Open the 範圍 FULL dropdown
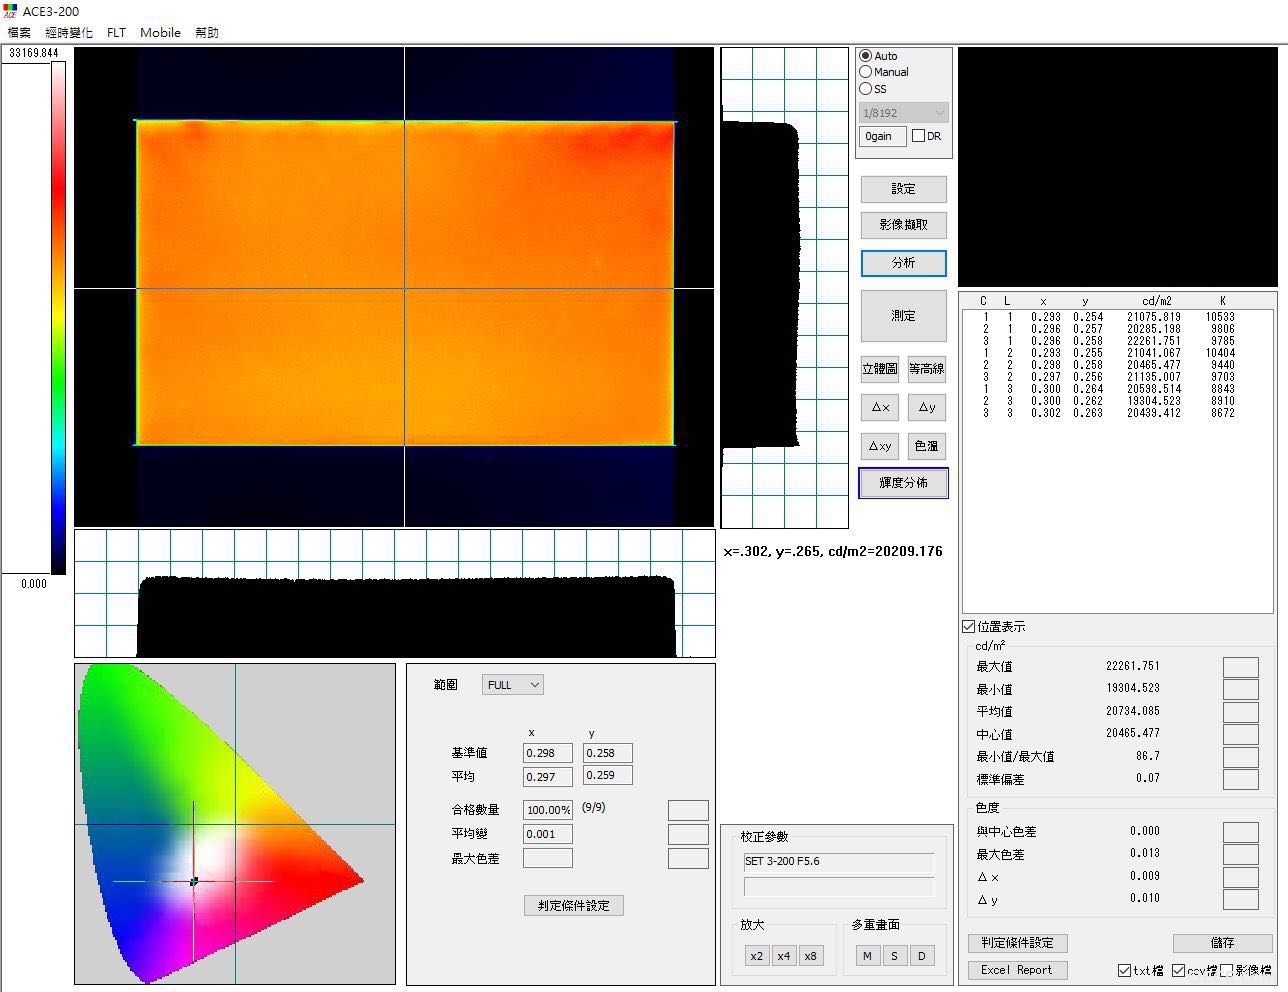 pos(513,685)
